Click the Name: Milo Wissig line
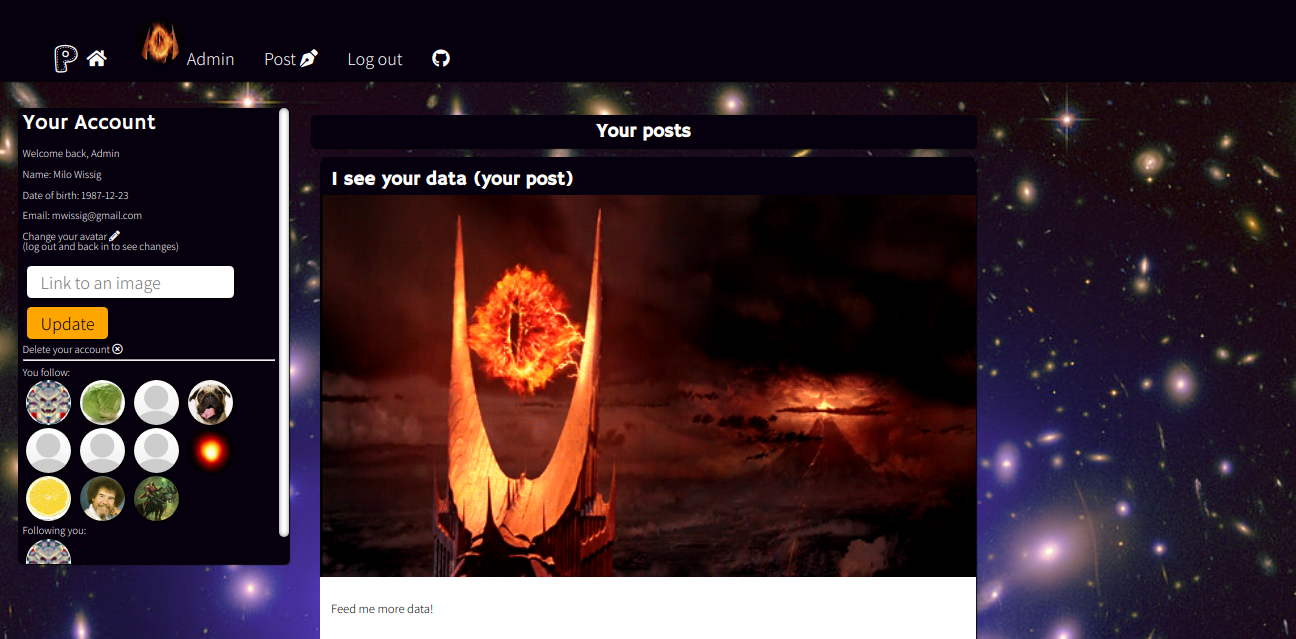1296x639 pixels. (62, 174)
